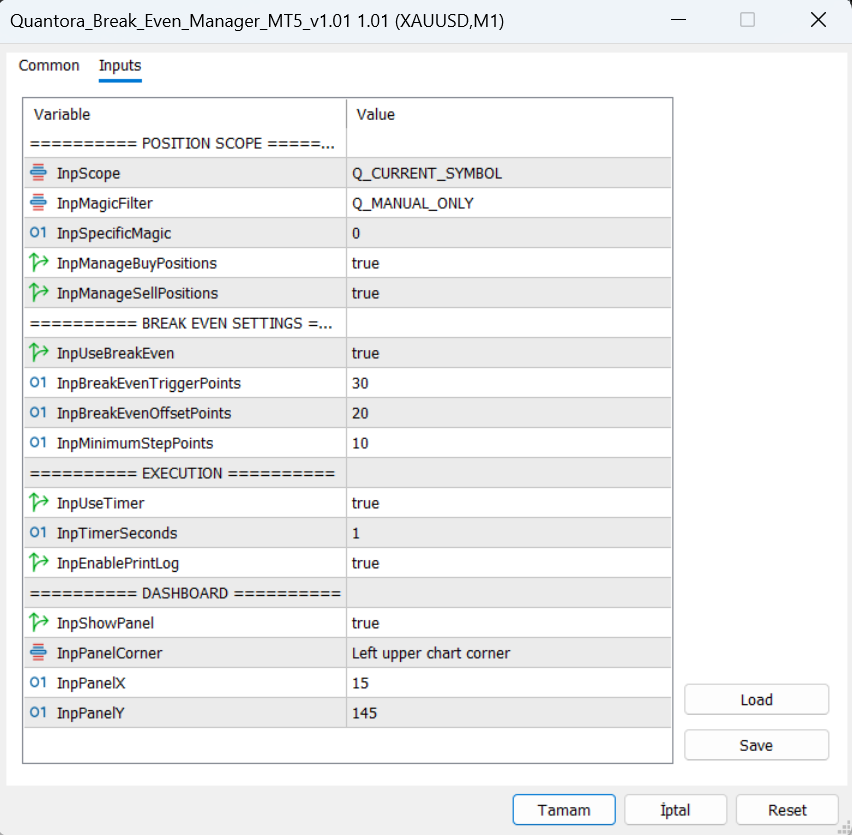The image size is (852, 835).
Task: Switch to the Common tab
Action: (x=49, y=66)
